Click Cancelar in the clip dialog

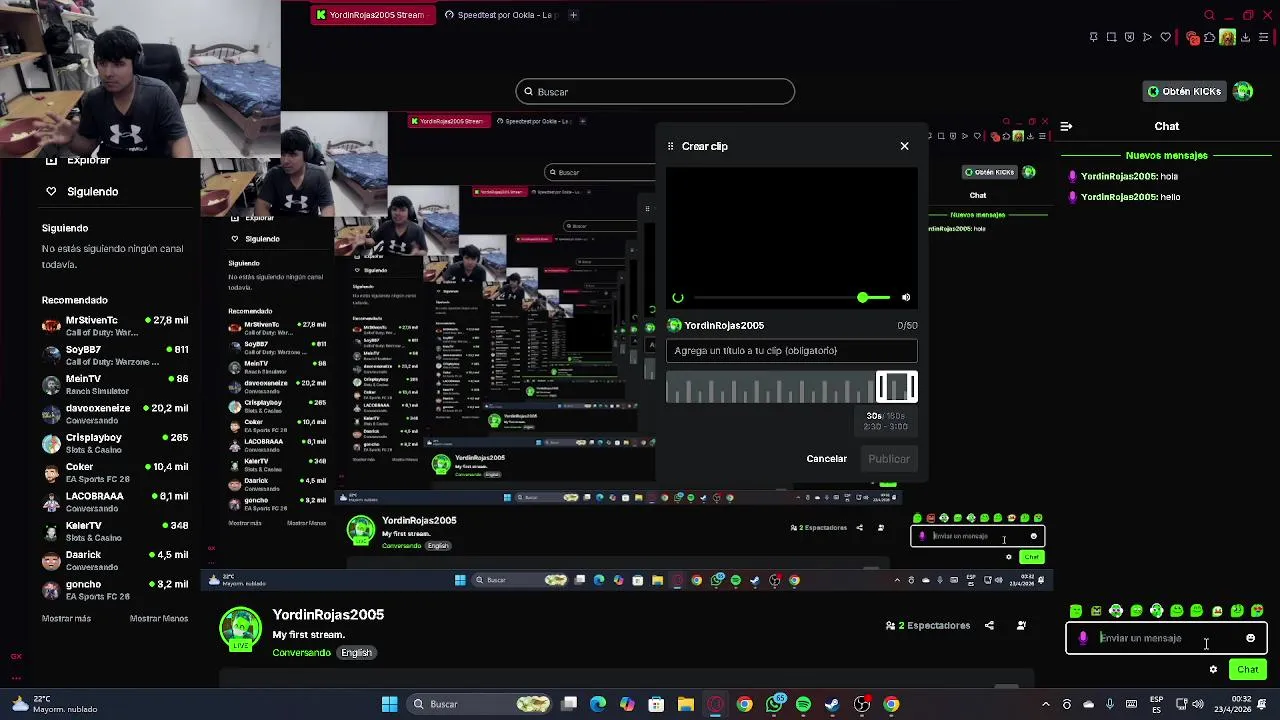click(x=826, y=459)
